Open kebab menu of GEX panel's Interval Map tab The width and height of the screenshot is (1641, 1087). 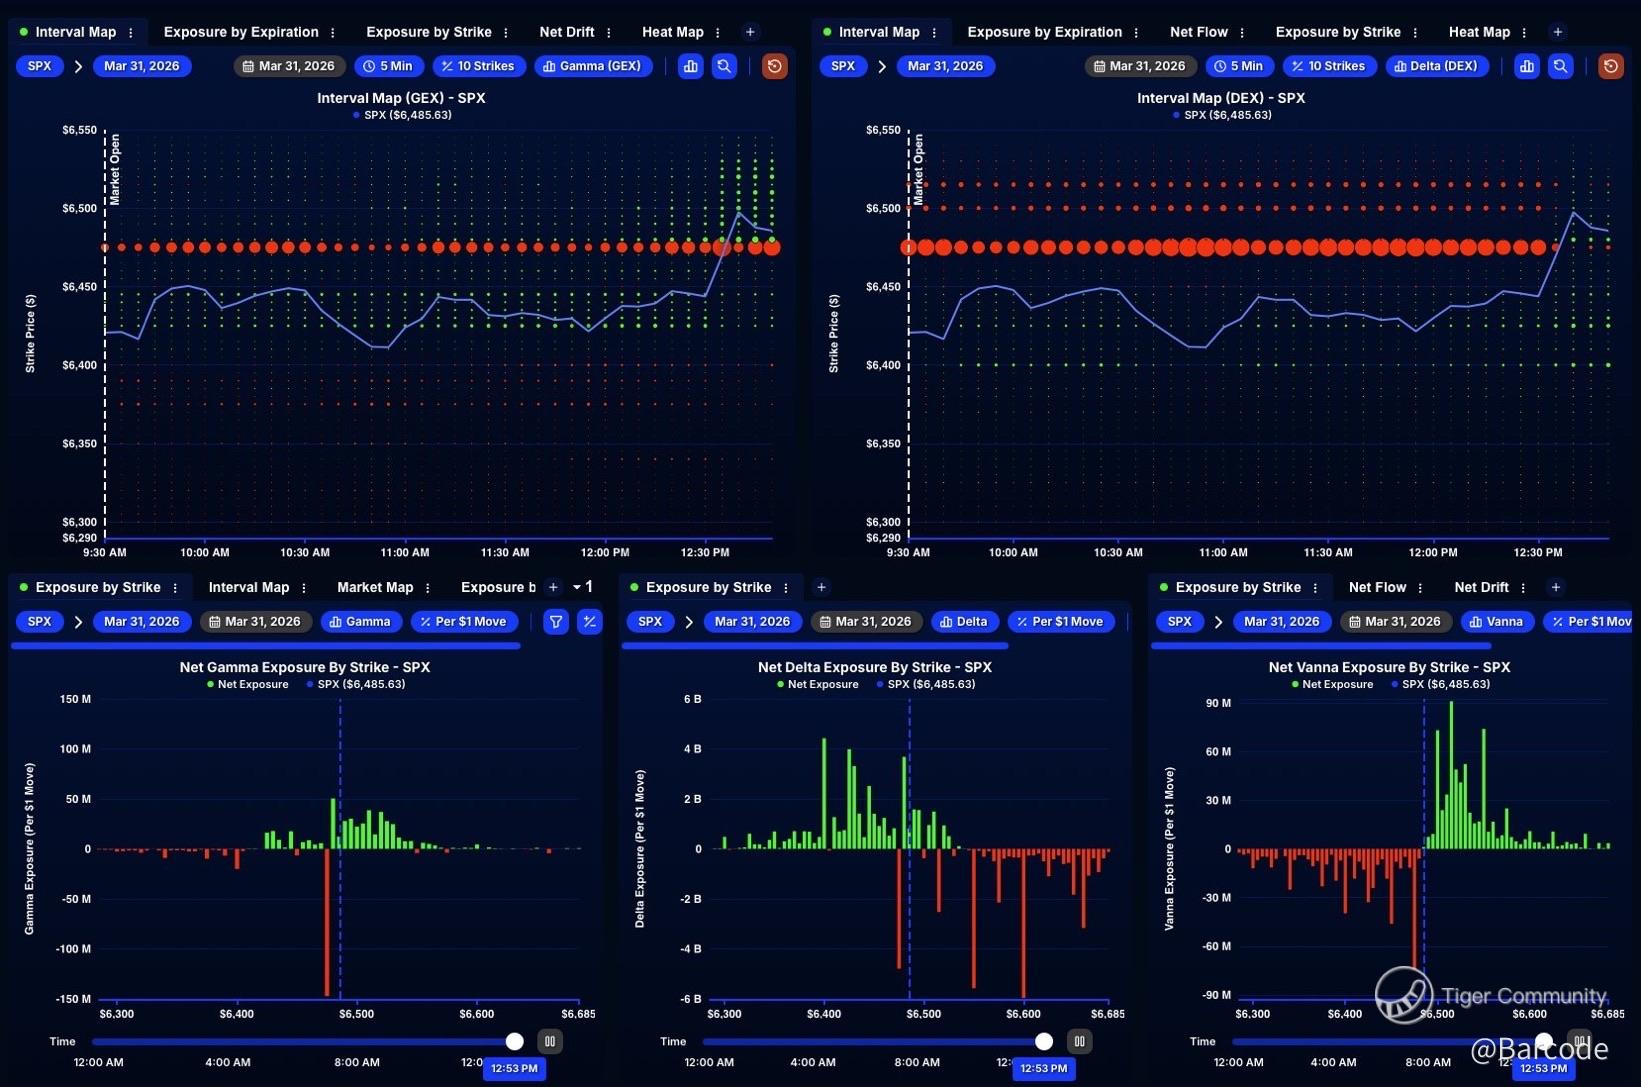click(131, 32)
